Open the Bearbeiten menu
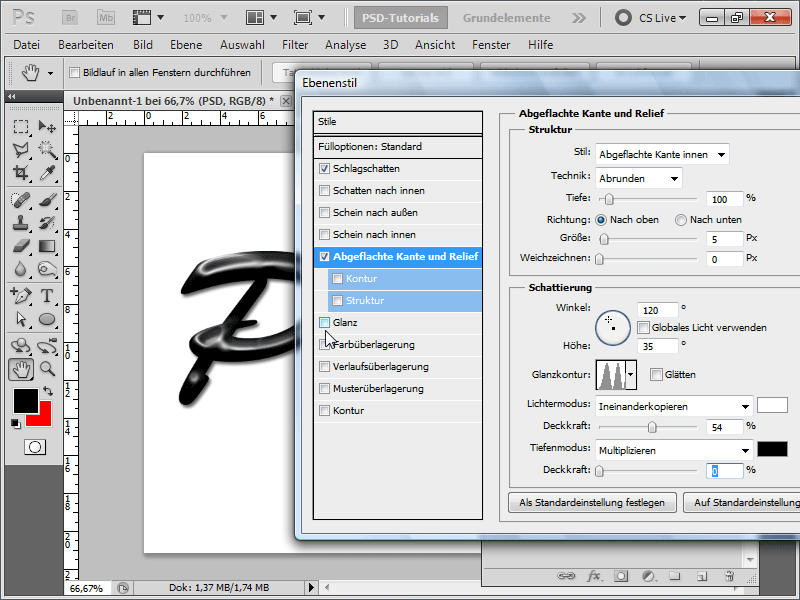Image resolution: width=800 pixels, height=600 pixels. (86, 45)
